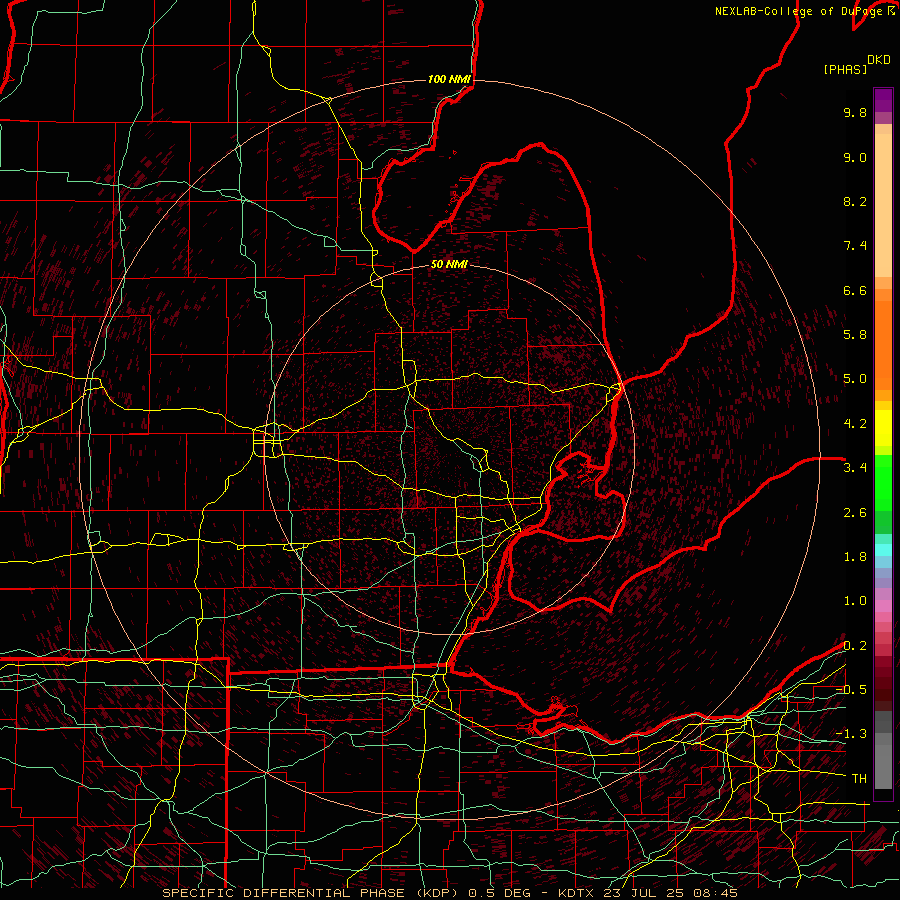The width and height of the screenshot is (900, 900).
Task: Click the cyan band of the color scale
Action: click(883, 550)
